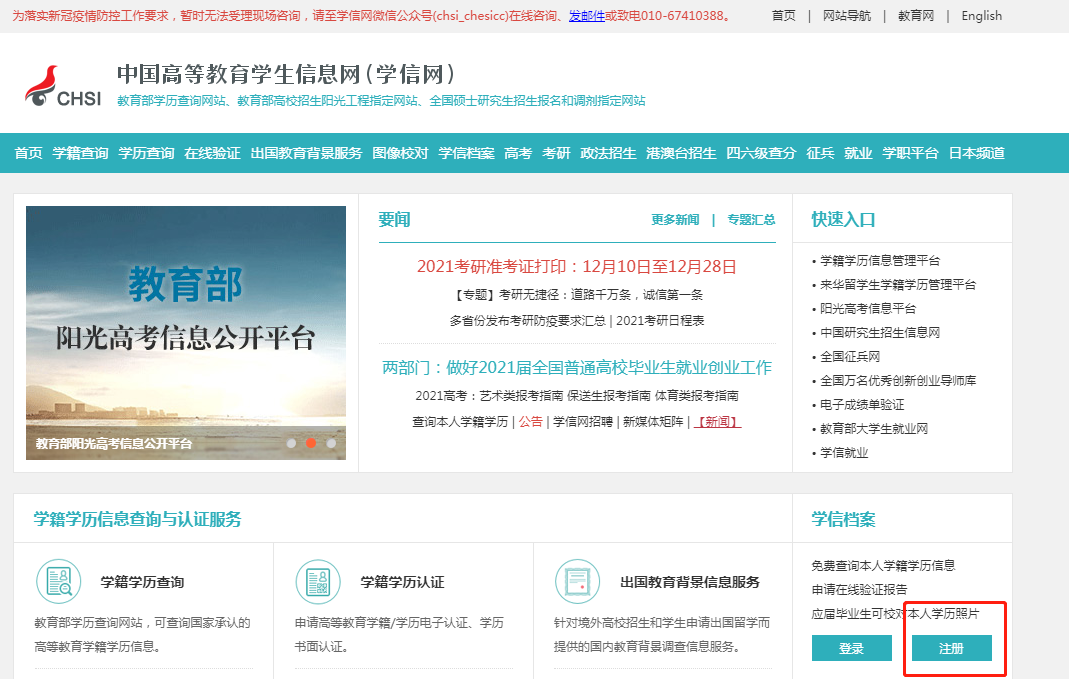Open 港澳台招生 in the navigation bar

pyautogui.click(x=681, y=153)
